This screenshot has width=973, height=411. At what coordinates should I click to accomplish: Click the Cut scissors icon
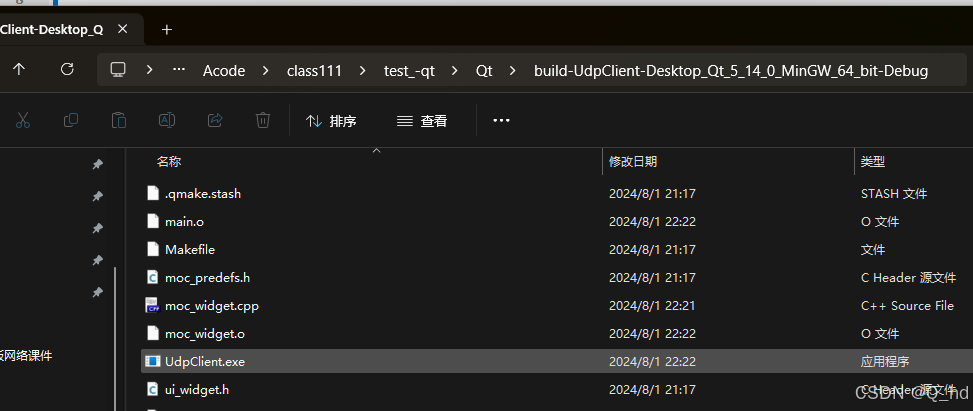pos(23,121)
